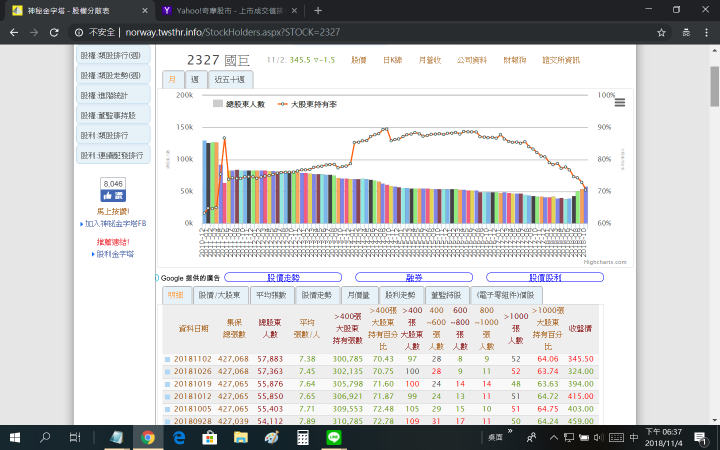Viewport: 720px width, 450px height.
Task: Open 月營收 link in header
Action: coord(430,60)
